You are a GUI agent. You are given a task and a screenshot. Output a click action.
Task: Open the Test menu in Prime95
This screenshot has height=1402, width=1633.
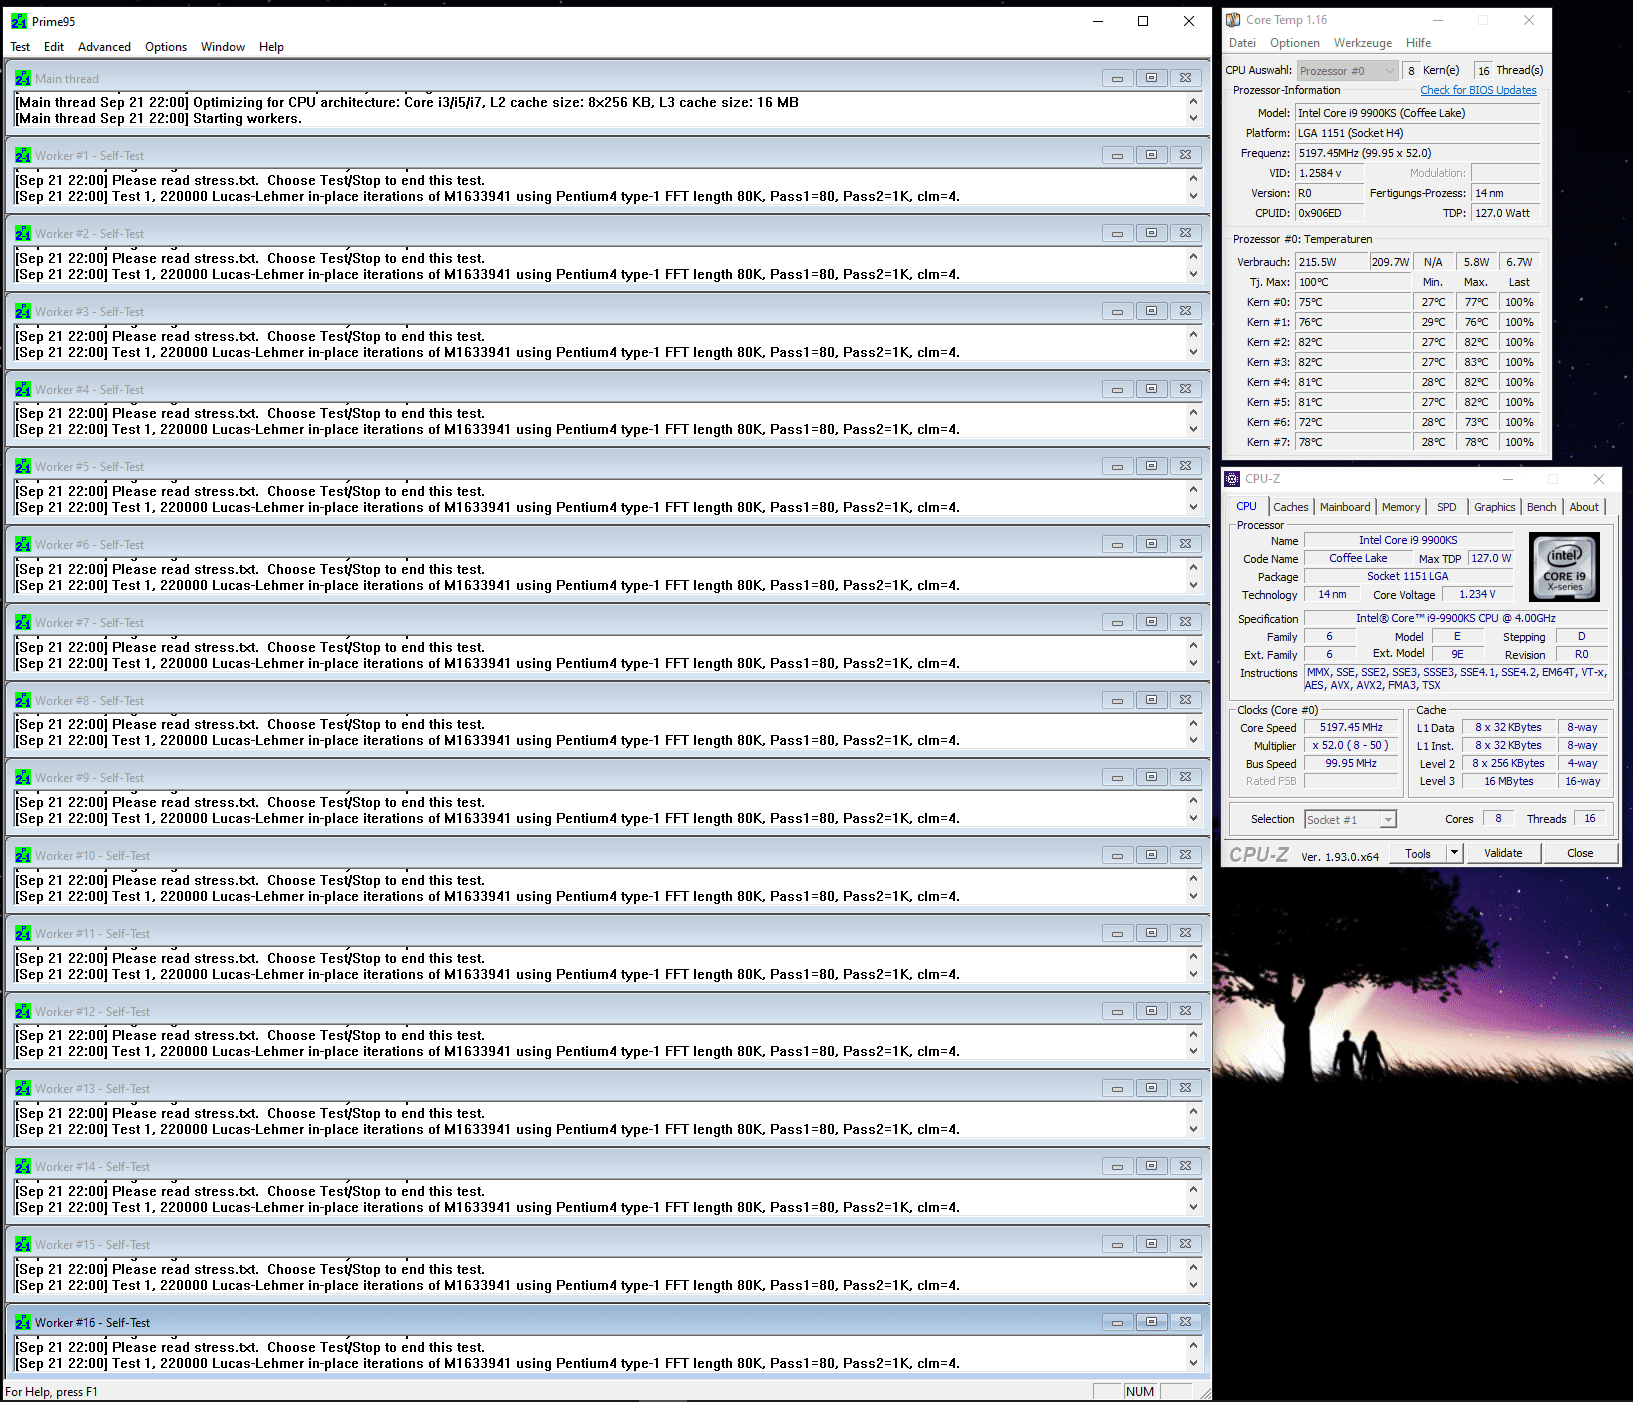point(20,47)
